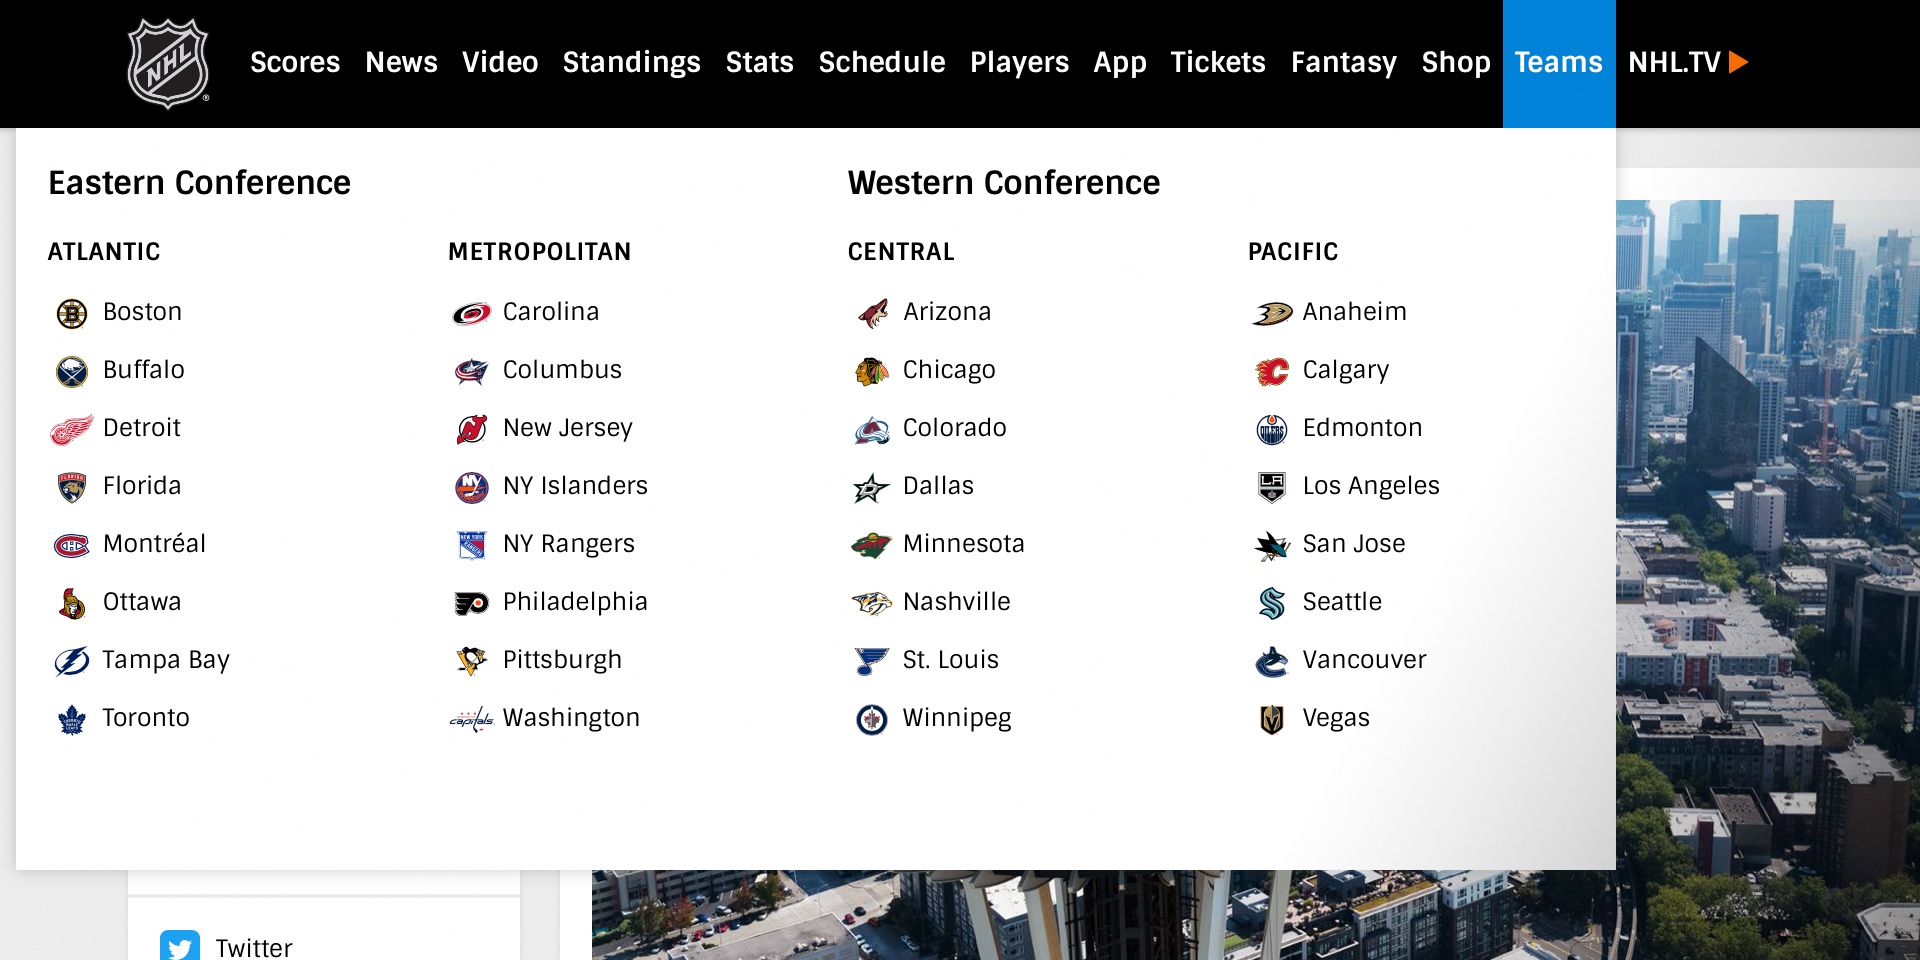
Task: Click the Detroit Red Wings logo
Action: click(x=72, y=429)
